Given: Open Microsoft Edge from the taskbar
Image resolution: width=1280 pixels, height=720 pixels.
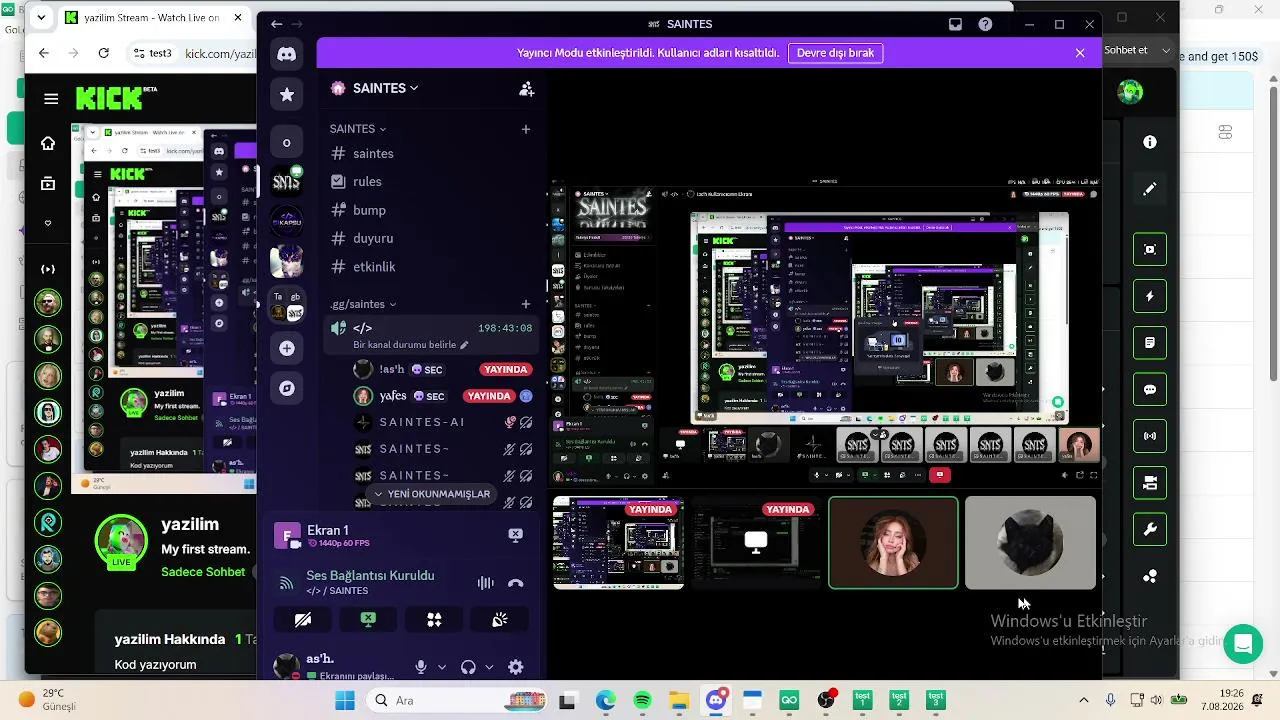Looking at the screenshot, I should [x=606, y=700].
